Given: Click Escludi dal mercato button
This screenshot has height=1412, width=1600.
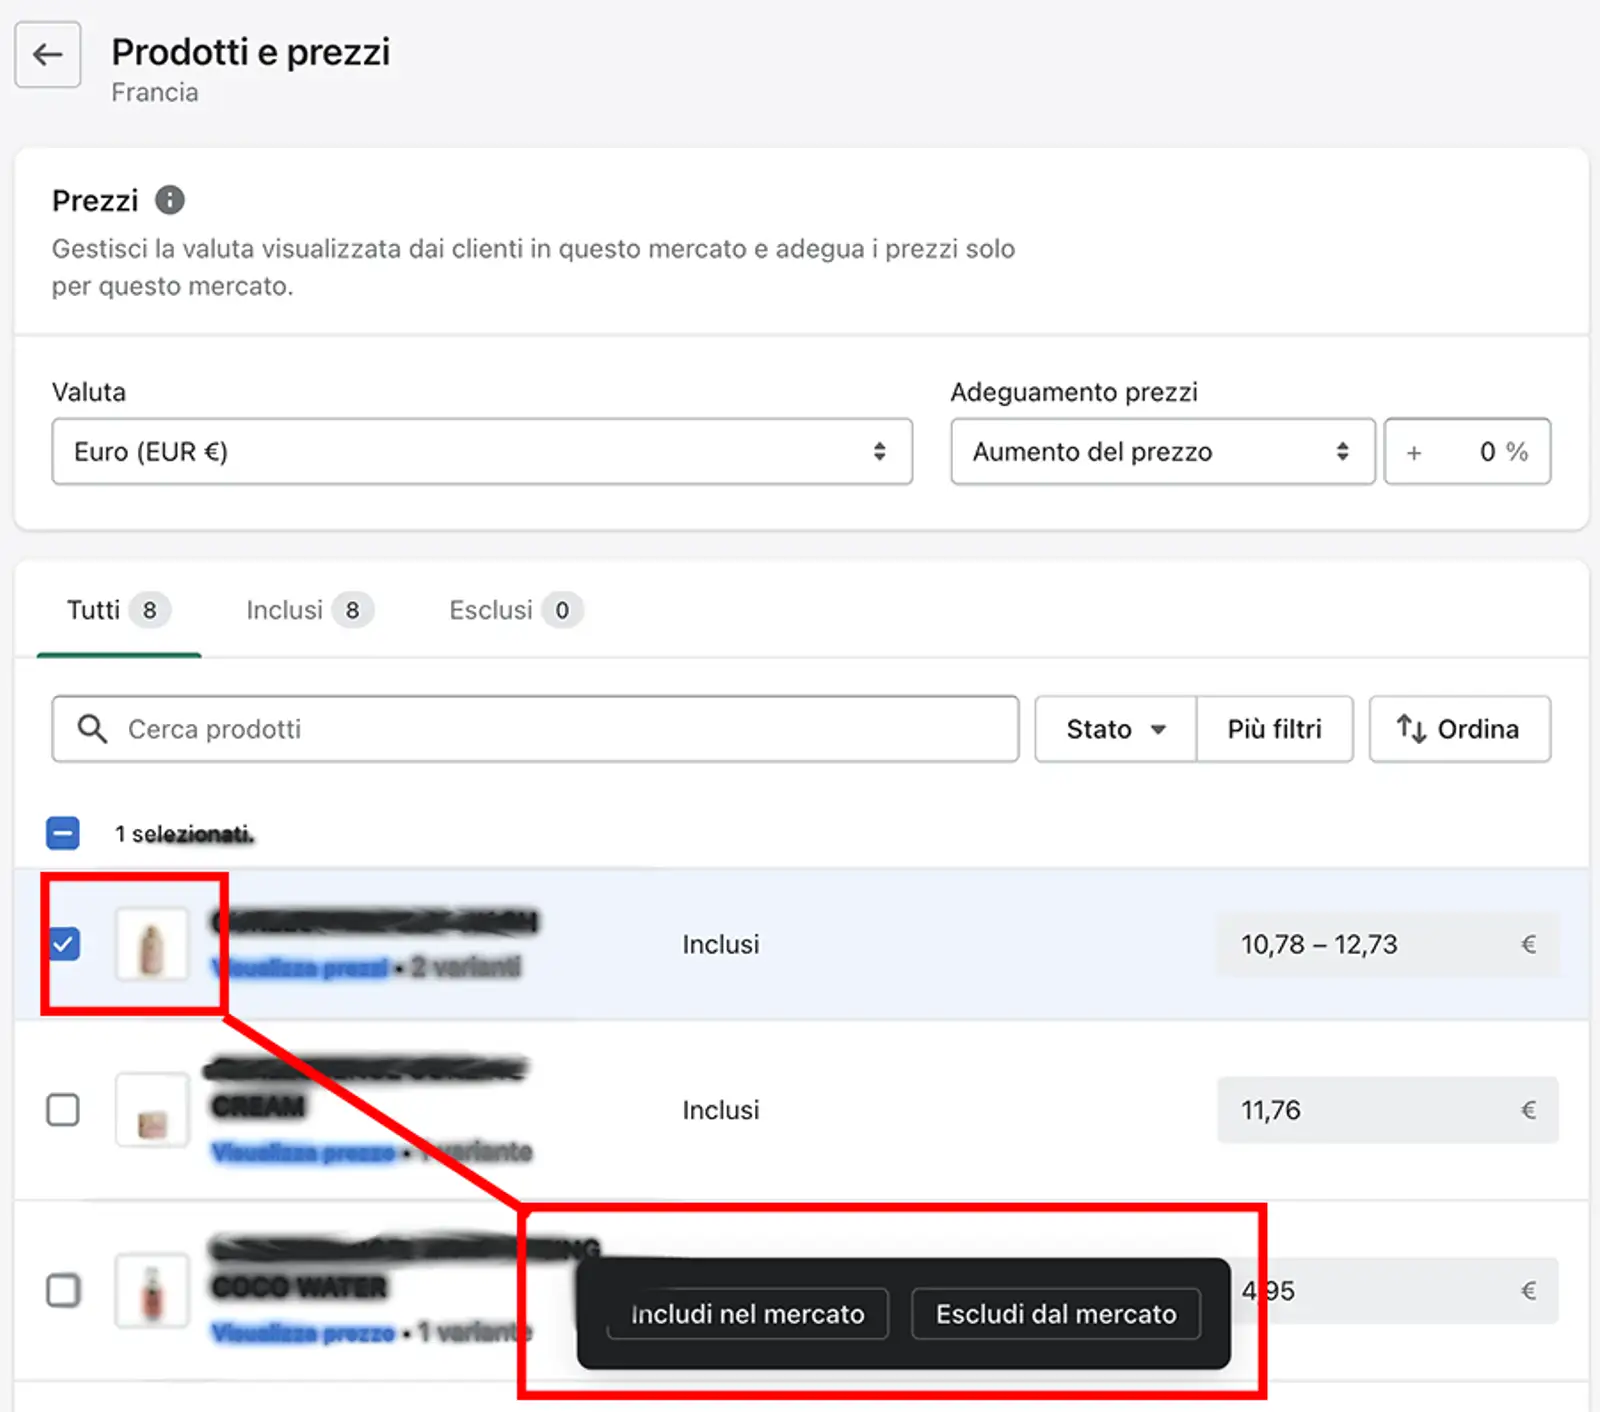Looking at the screenshot, I should (1056, 1314).
